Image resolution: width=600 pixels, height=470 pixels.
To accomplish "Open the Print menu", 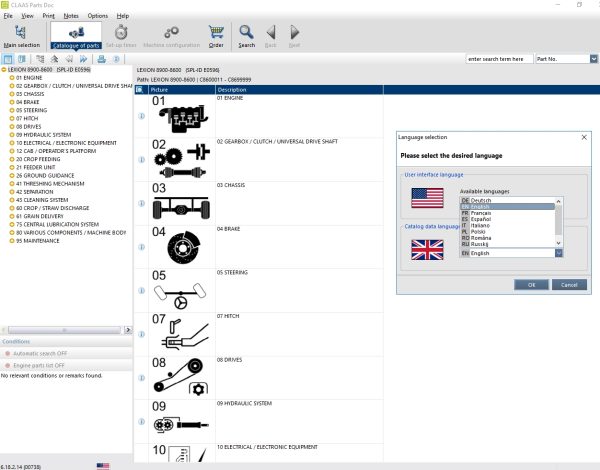I will pyautogui.click(x=49, y=16).
